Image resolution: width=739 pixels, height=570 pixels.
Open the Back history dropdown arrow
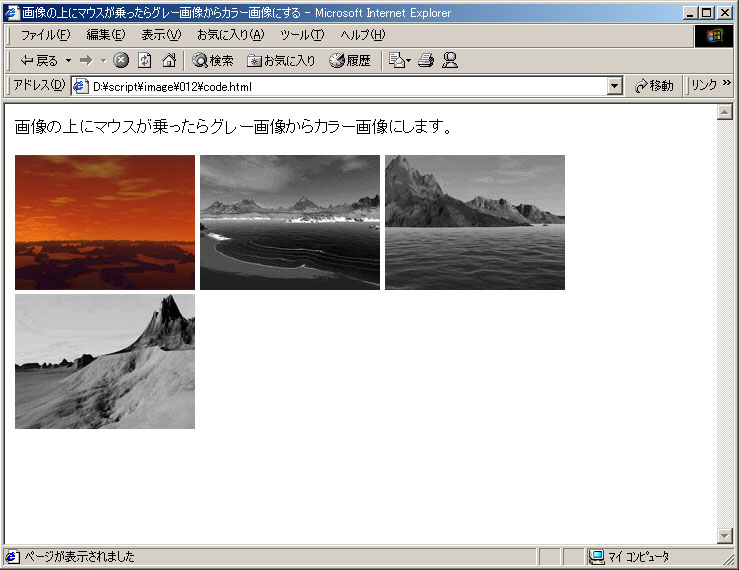[x=68, y=60]
